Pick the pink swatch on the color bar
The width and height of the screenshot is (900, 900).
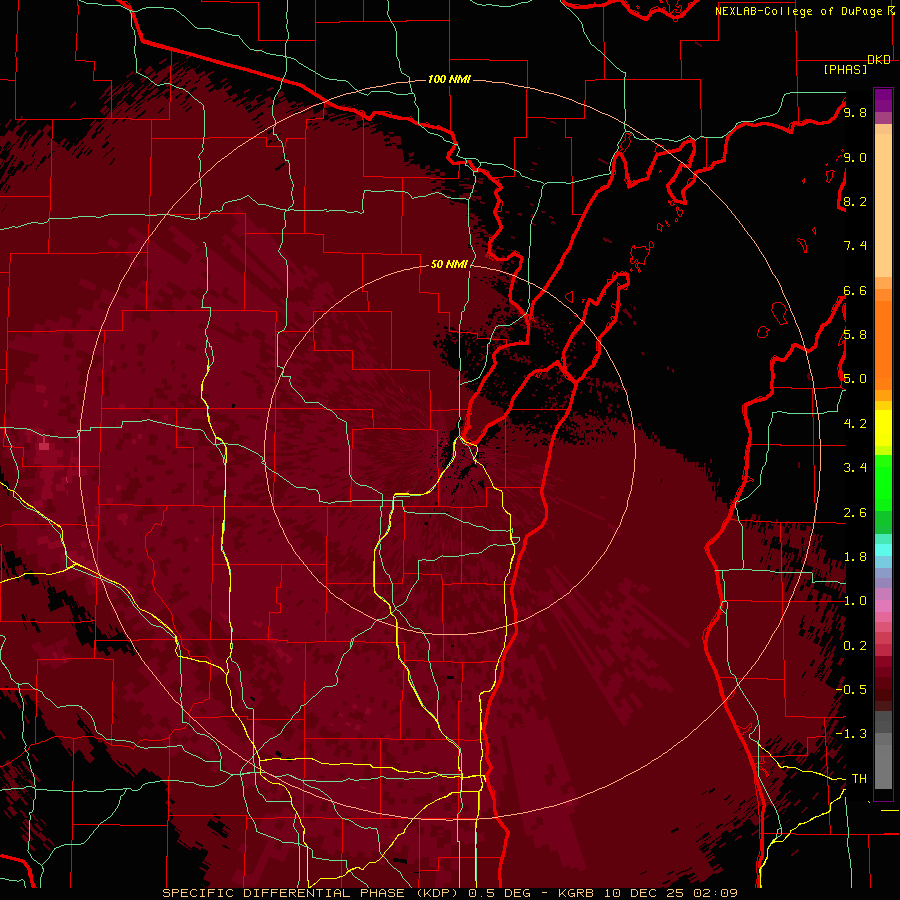click(x=883, y=606)
